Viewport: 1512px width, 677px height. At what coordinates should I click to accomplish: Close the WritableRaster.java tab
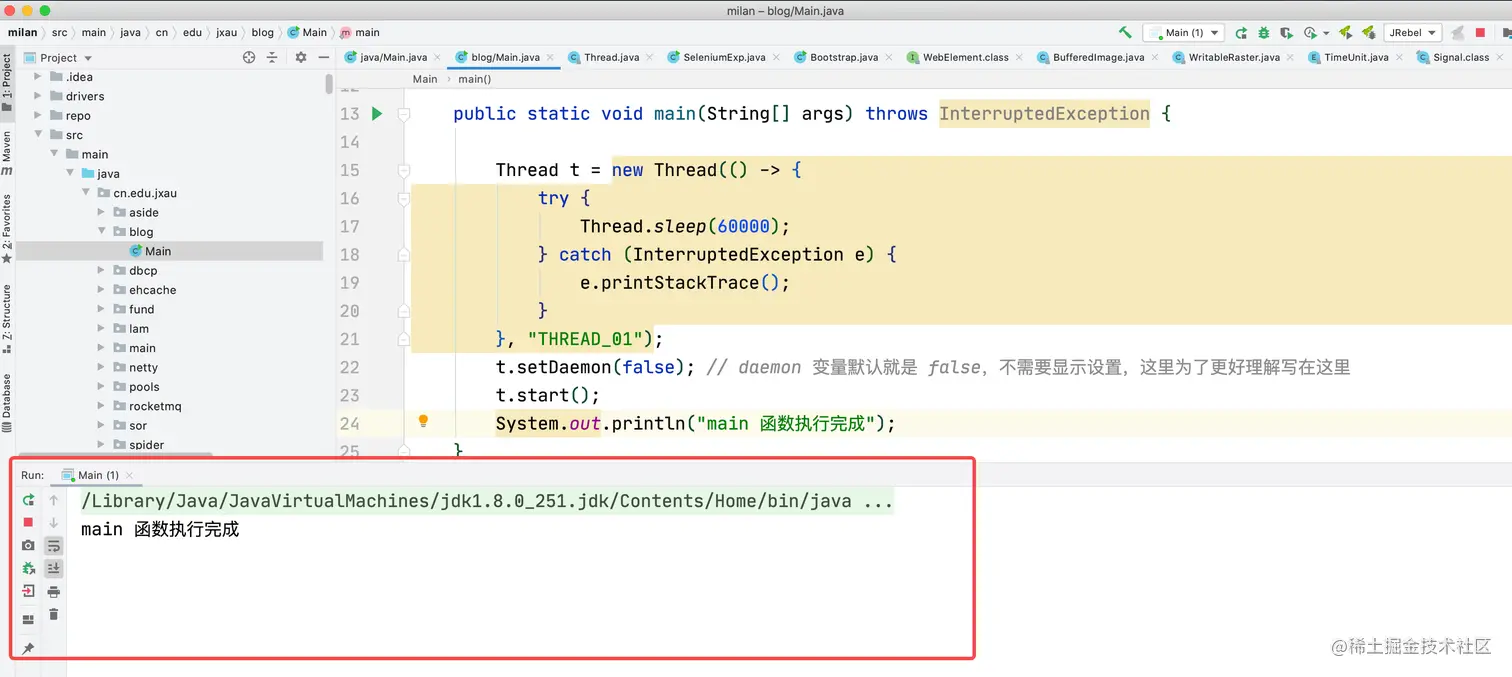(x=1290, y=58)
